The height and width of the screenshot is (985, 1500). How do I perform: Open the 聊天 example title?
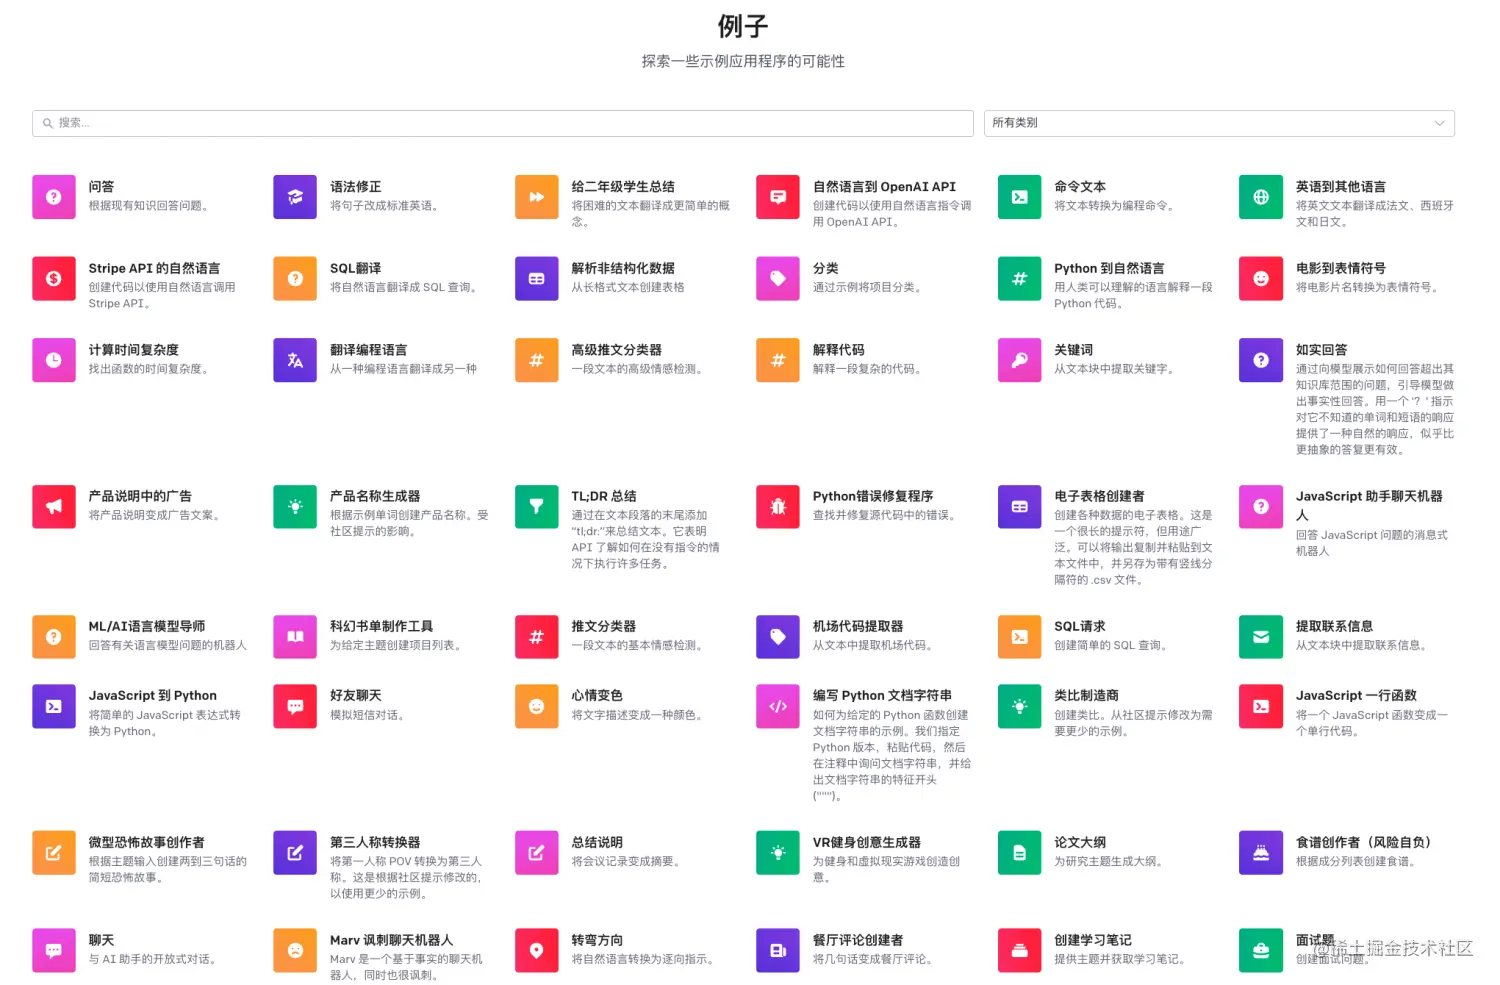pos(101,940)
